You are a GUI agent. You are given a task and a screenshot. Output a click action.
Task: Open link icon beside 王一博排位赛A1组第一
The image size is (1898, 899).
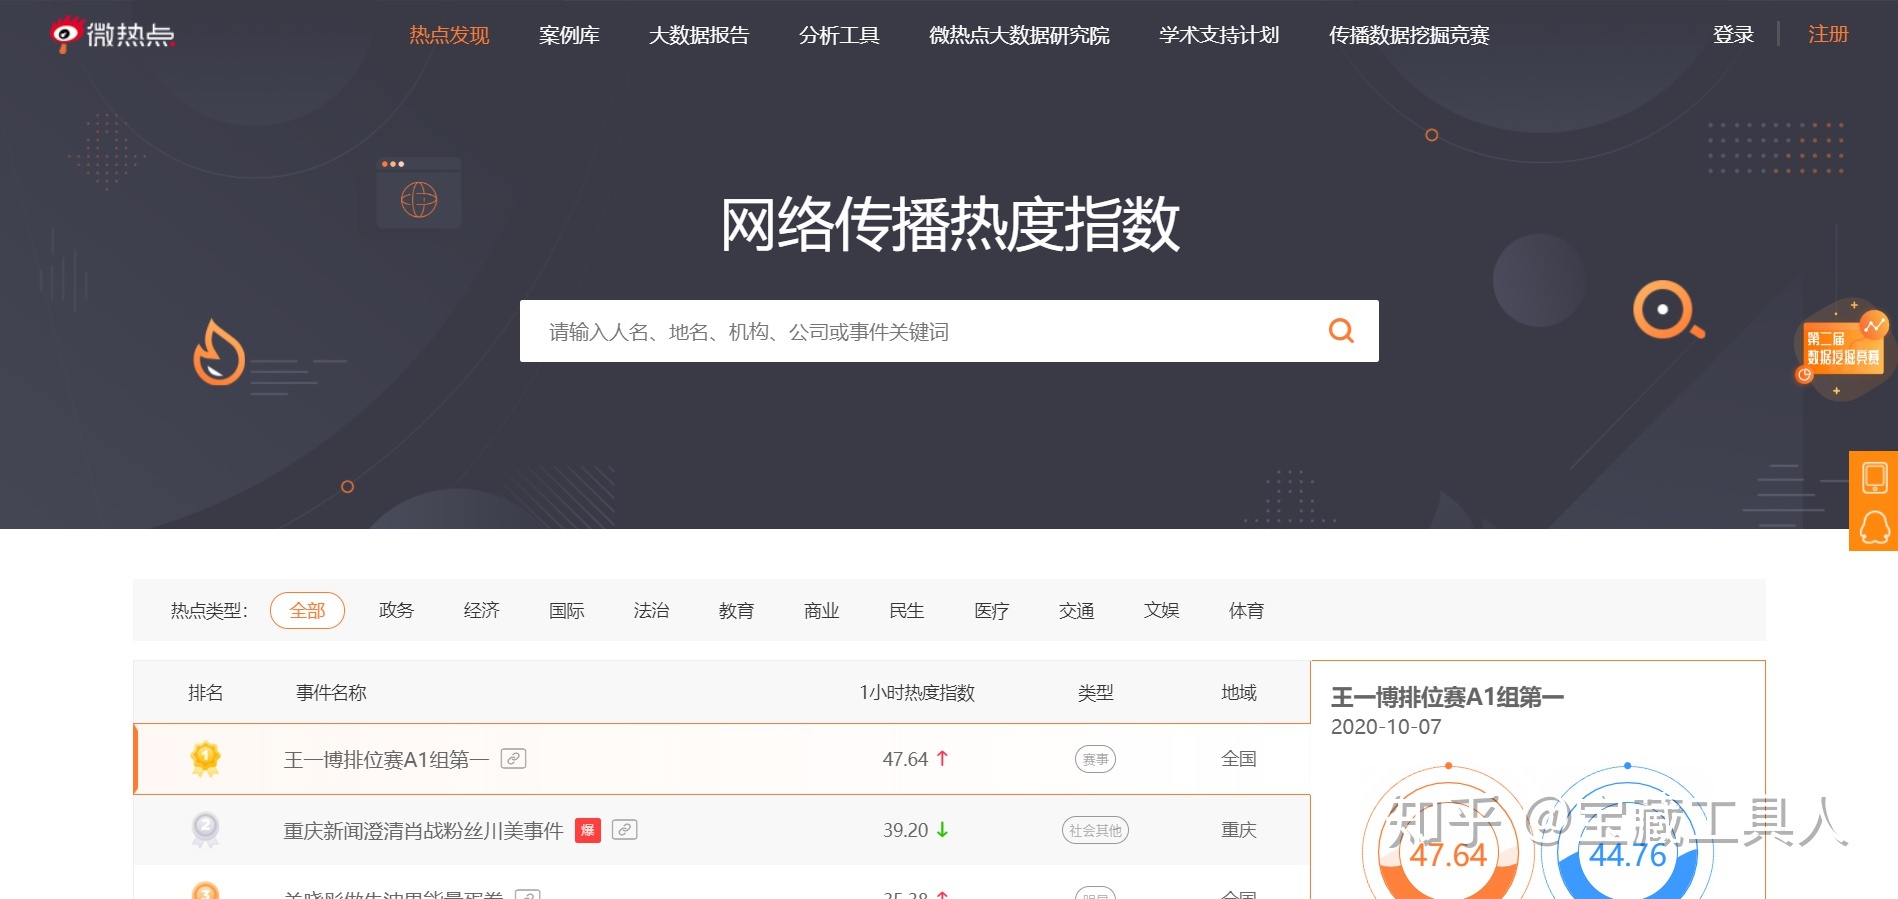pos(513,759)
